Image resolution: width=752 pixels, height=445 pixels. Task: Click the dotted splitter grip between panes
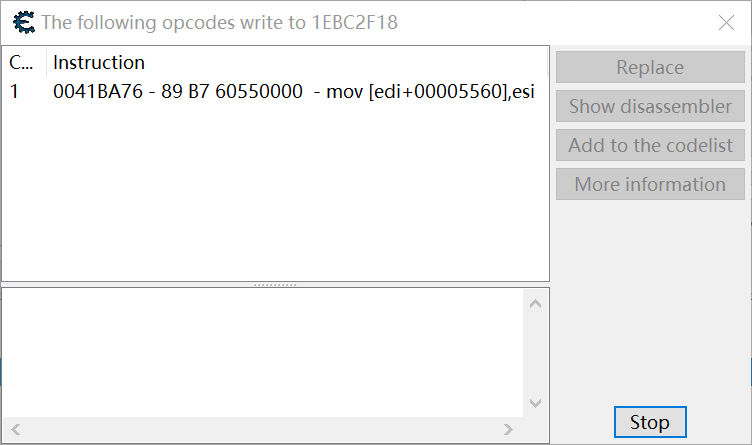(275, 285)
